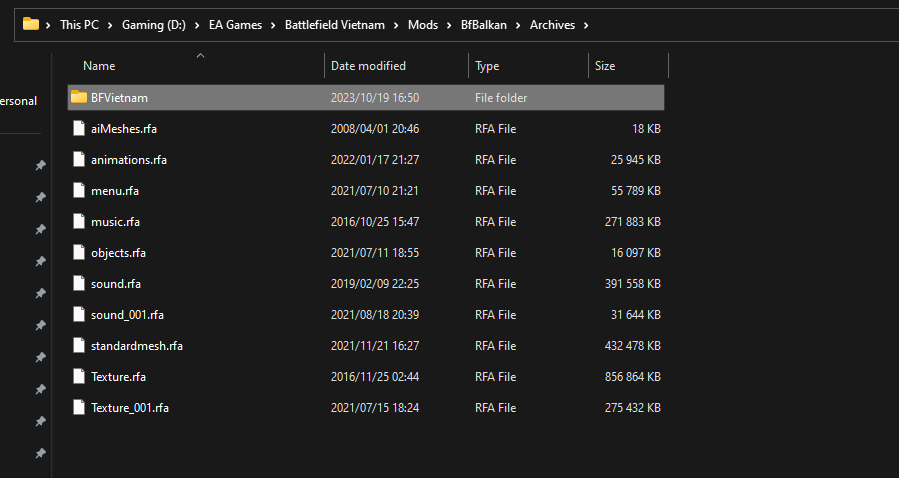This screenshot has height=478, width=899.
Task: Navigate to EA Games breadcrumb
Action: 235,25
